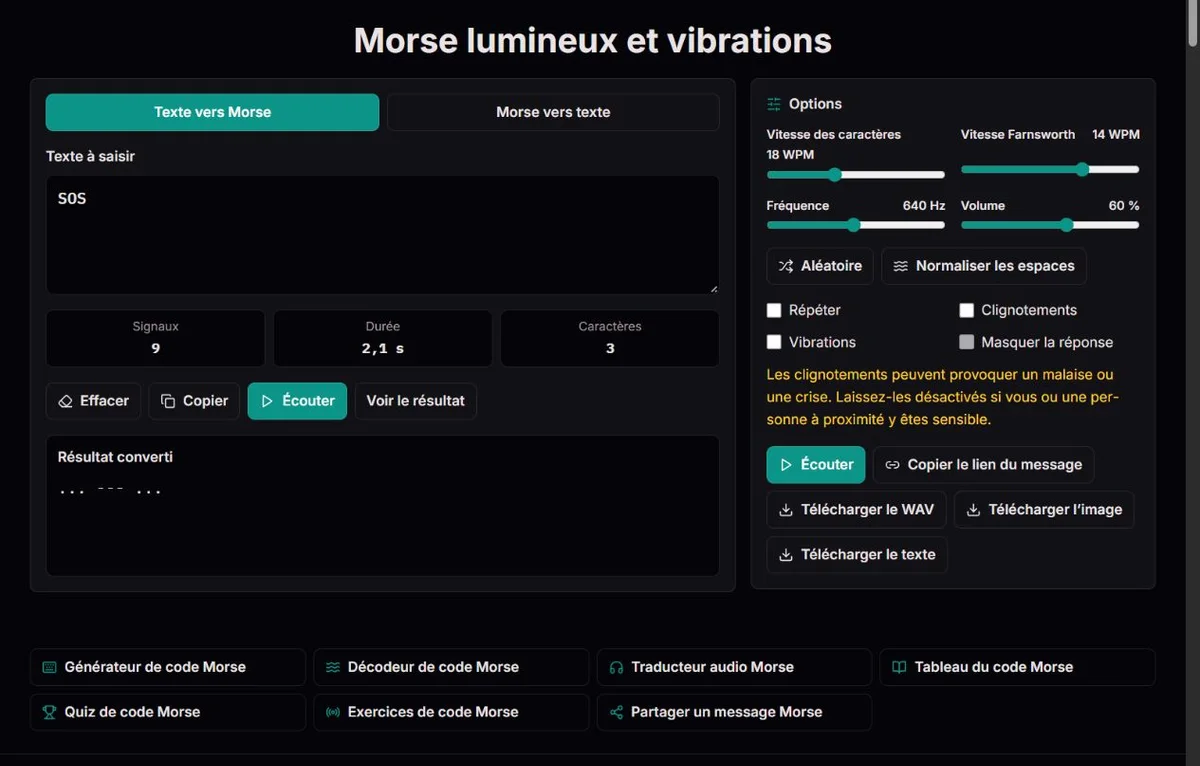Enable the Vibrations checkbox

pos(774,342)
